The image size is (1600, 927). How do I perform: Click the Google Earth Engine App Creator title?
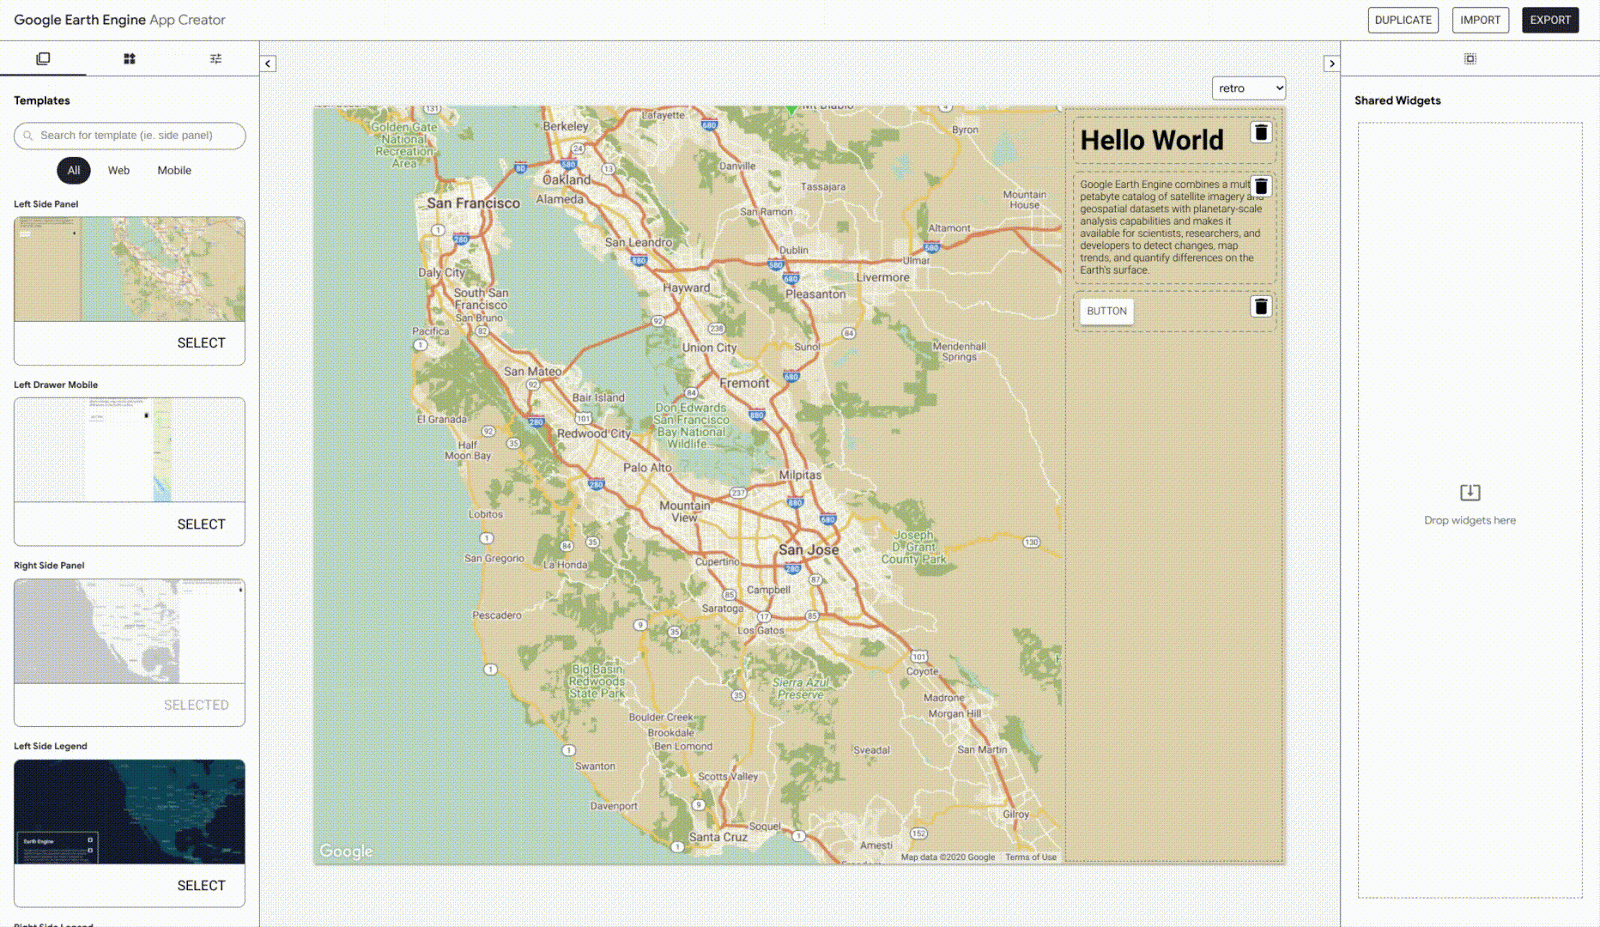(x=119, y=20)
